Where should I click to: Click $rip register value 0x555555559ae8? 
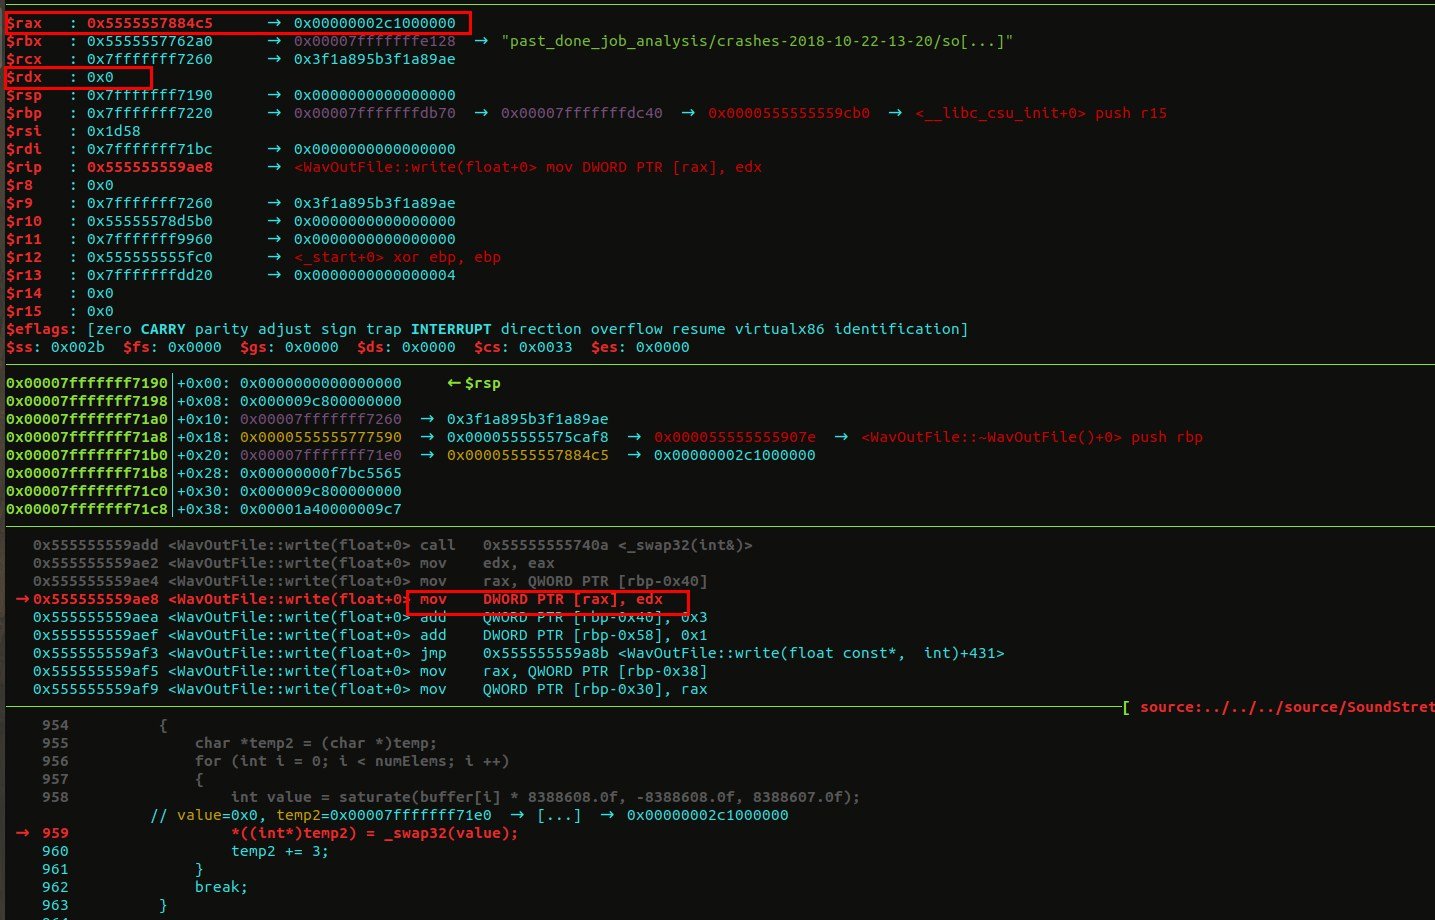150,167
